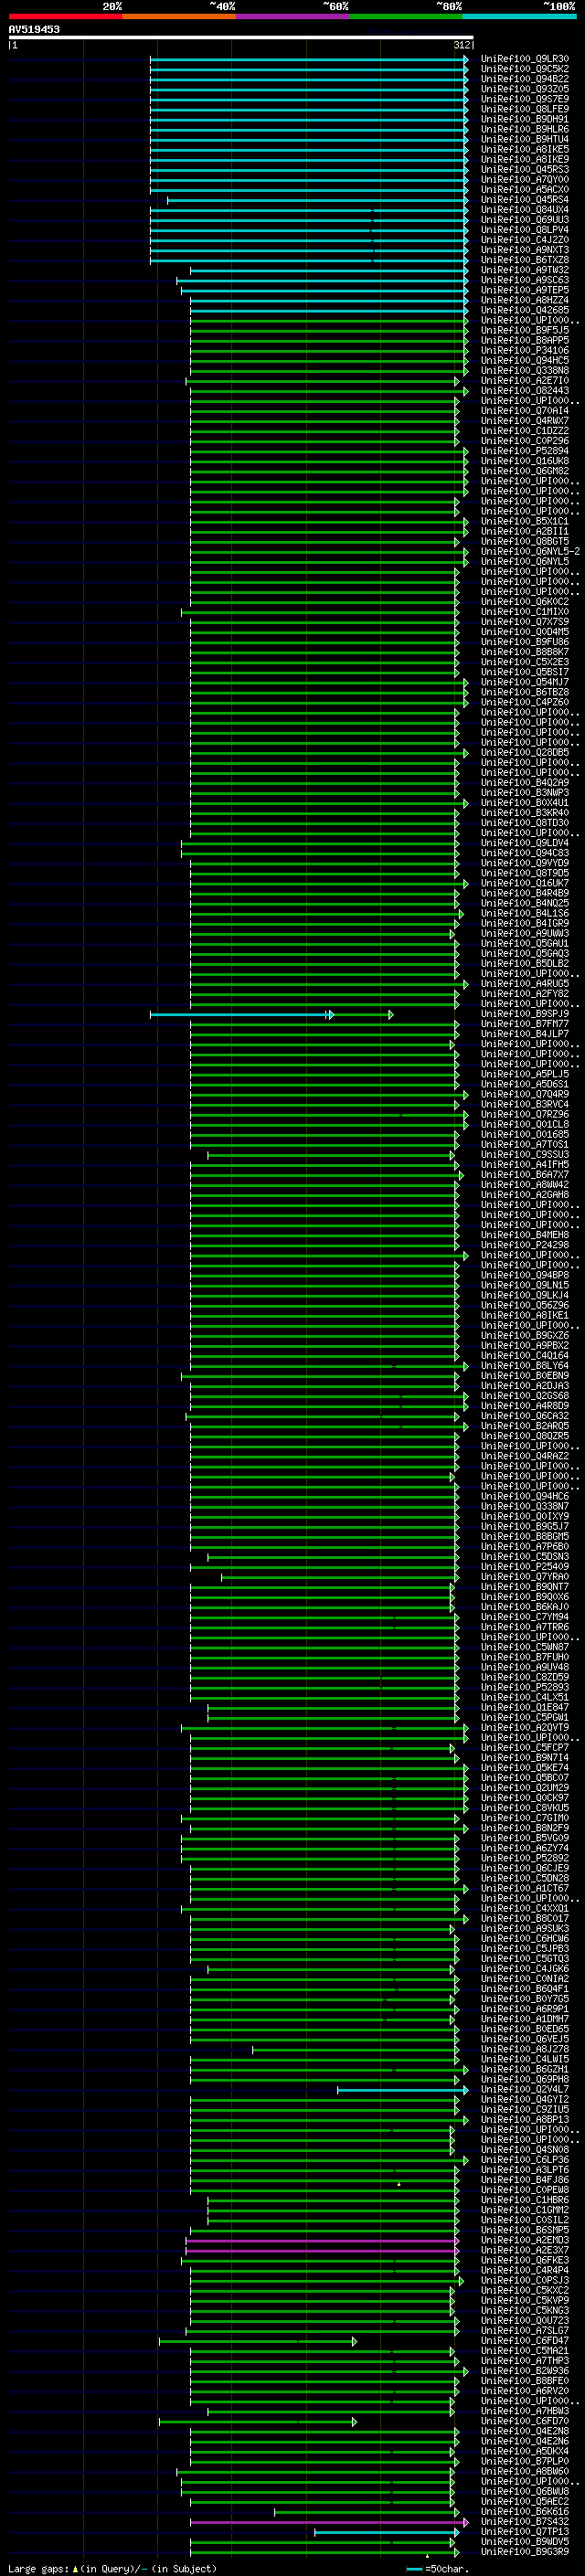This screenshot has height=2576, width=585.
Task: Select hit UniRef100_A5PLJ5
Action: coord(525,1074)
